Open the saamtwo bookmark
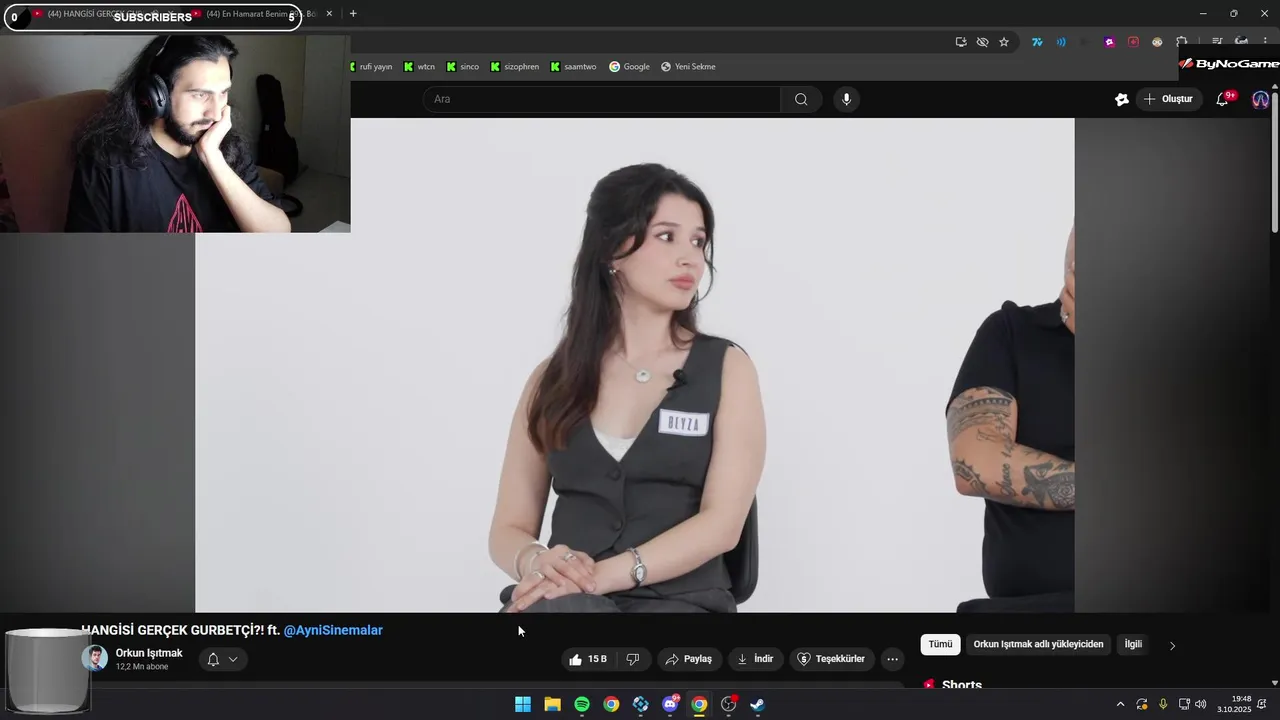Screen dimensions: 1280x720 (573, 67)
